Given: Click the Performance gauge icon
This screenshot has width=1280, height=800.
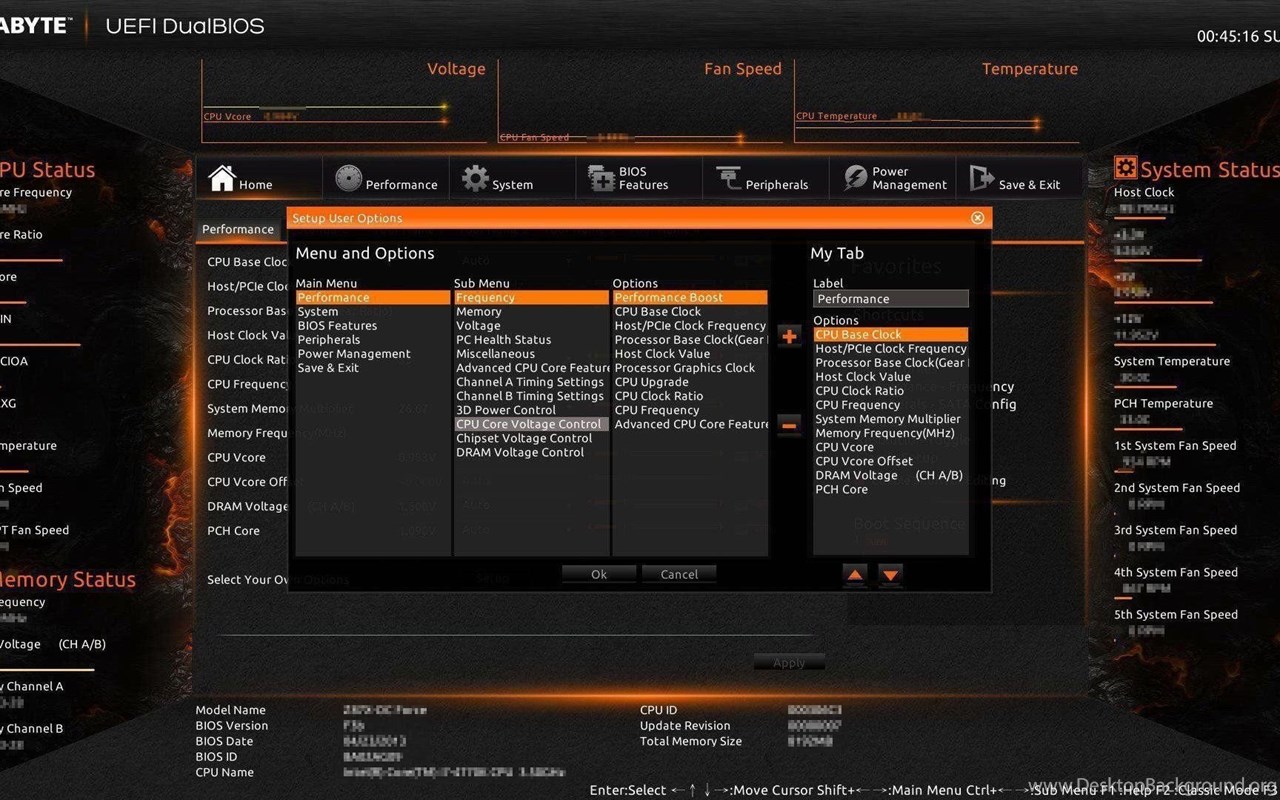Looking at the screenshot, I should click(348, 178).
